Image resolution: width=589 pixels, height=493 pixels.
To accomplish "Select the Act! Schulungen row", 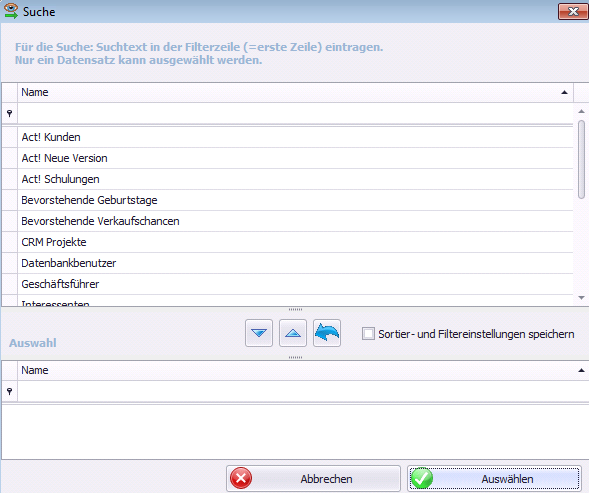I will (x=295, y=179).
